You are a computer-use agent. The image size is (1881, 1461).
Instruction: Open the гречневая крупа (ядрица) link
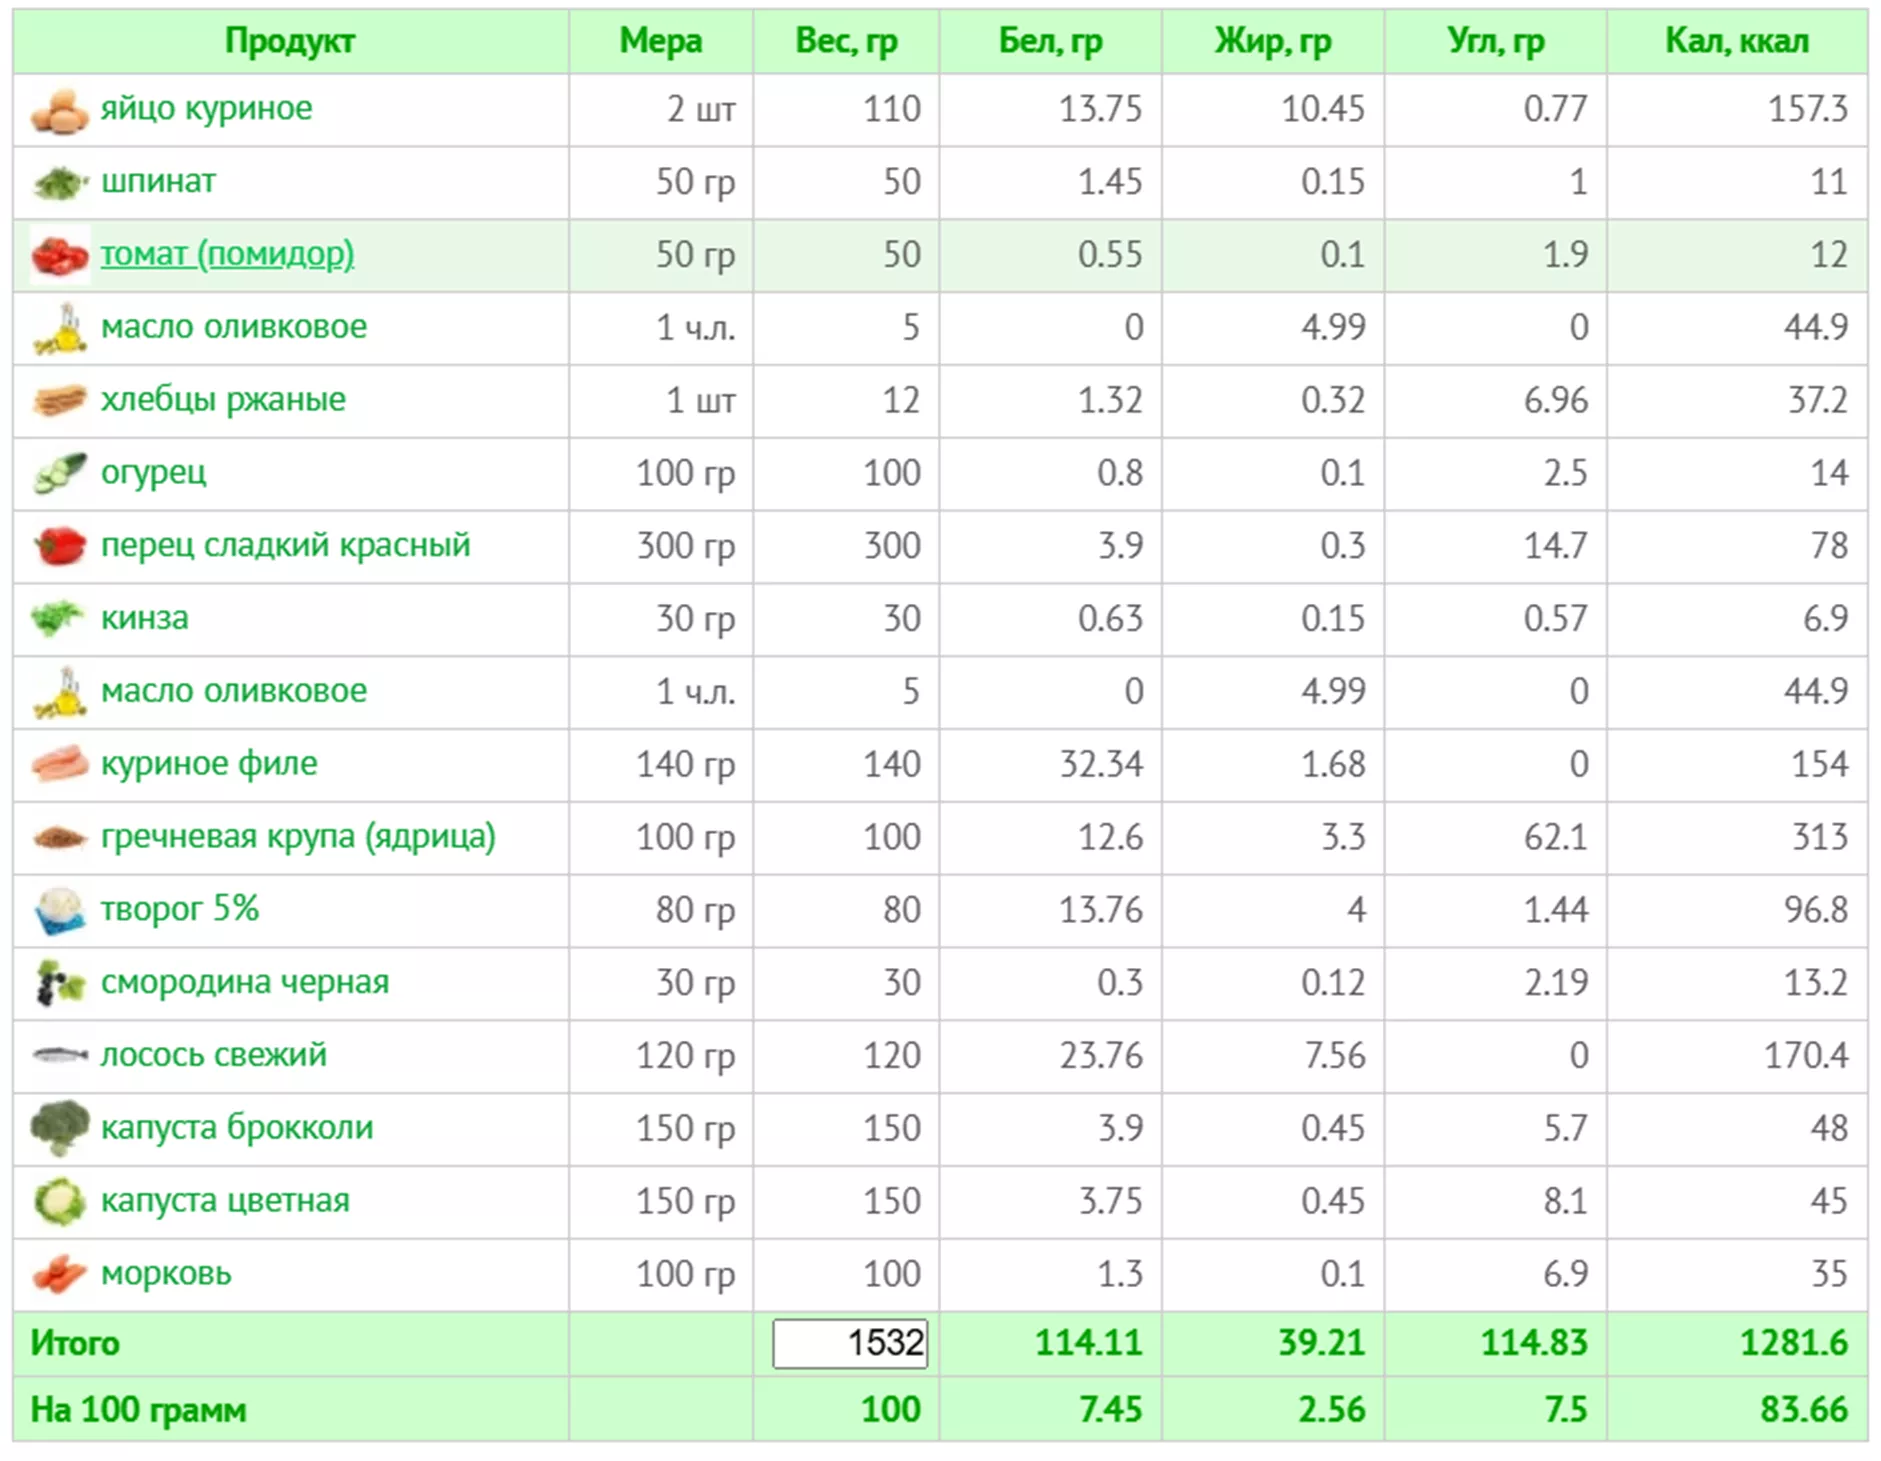[298, 836]
